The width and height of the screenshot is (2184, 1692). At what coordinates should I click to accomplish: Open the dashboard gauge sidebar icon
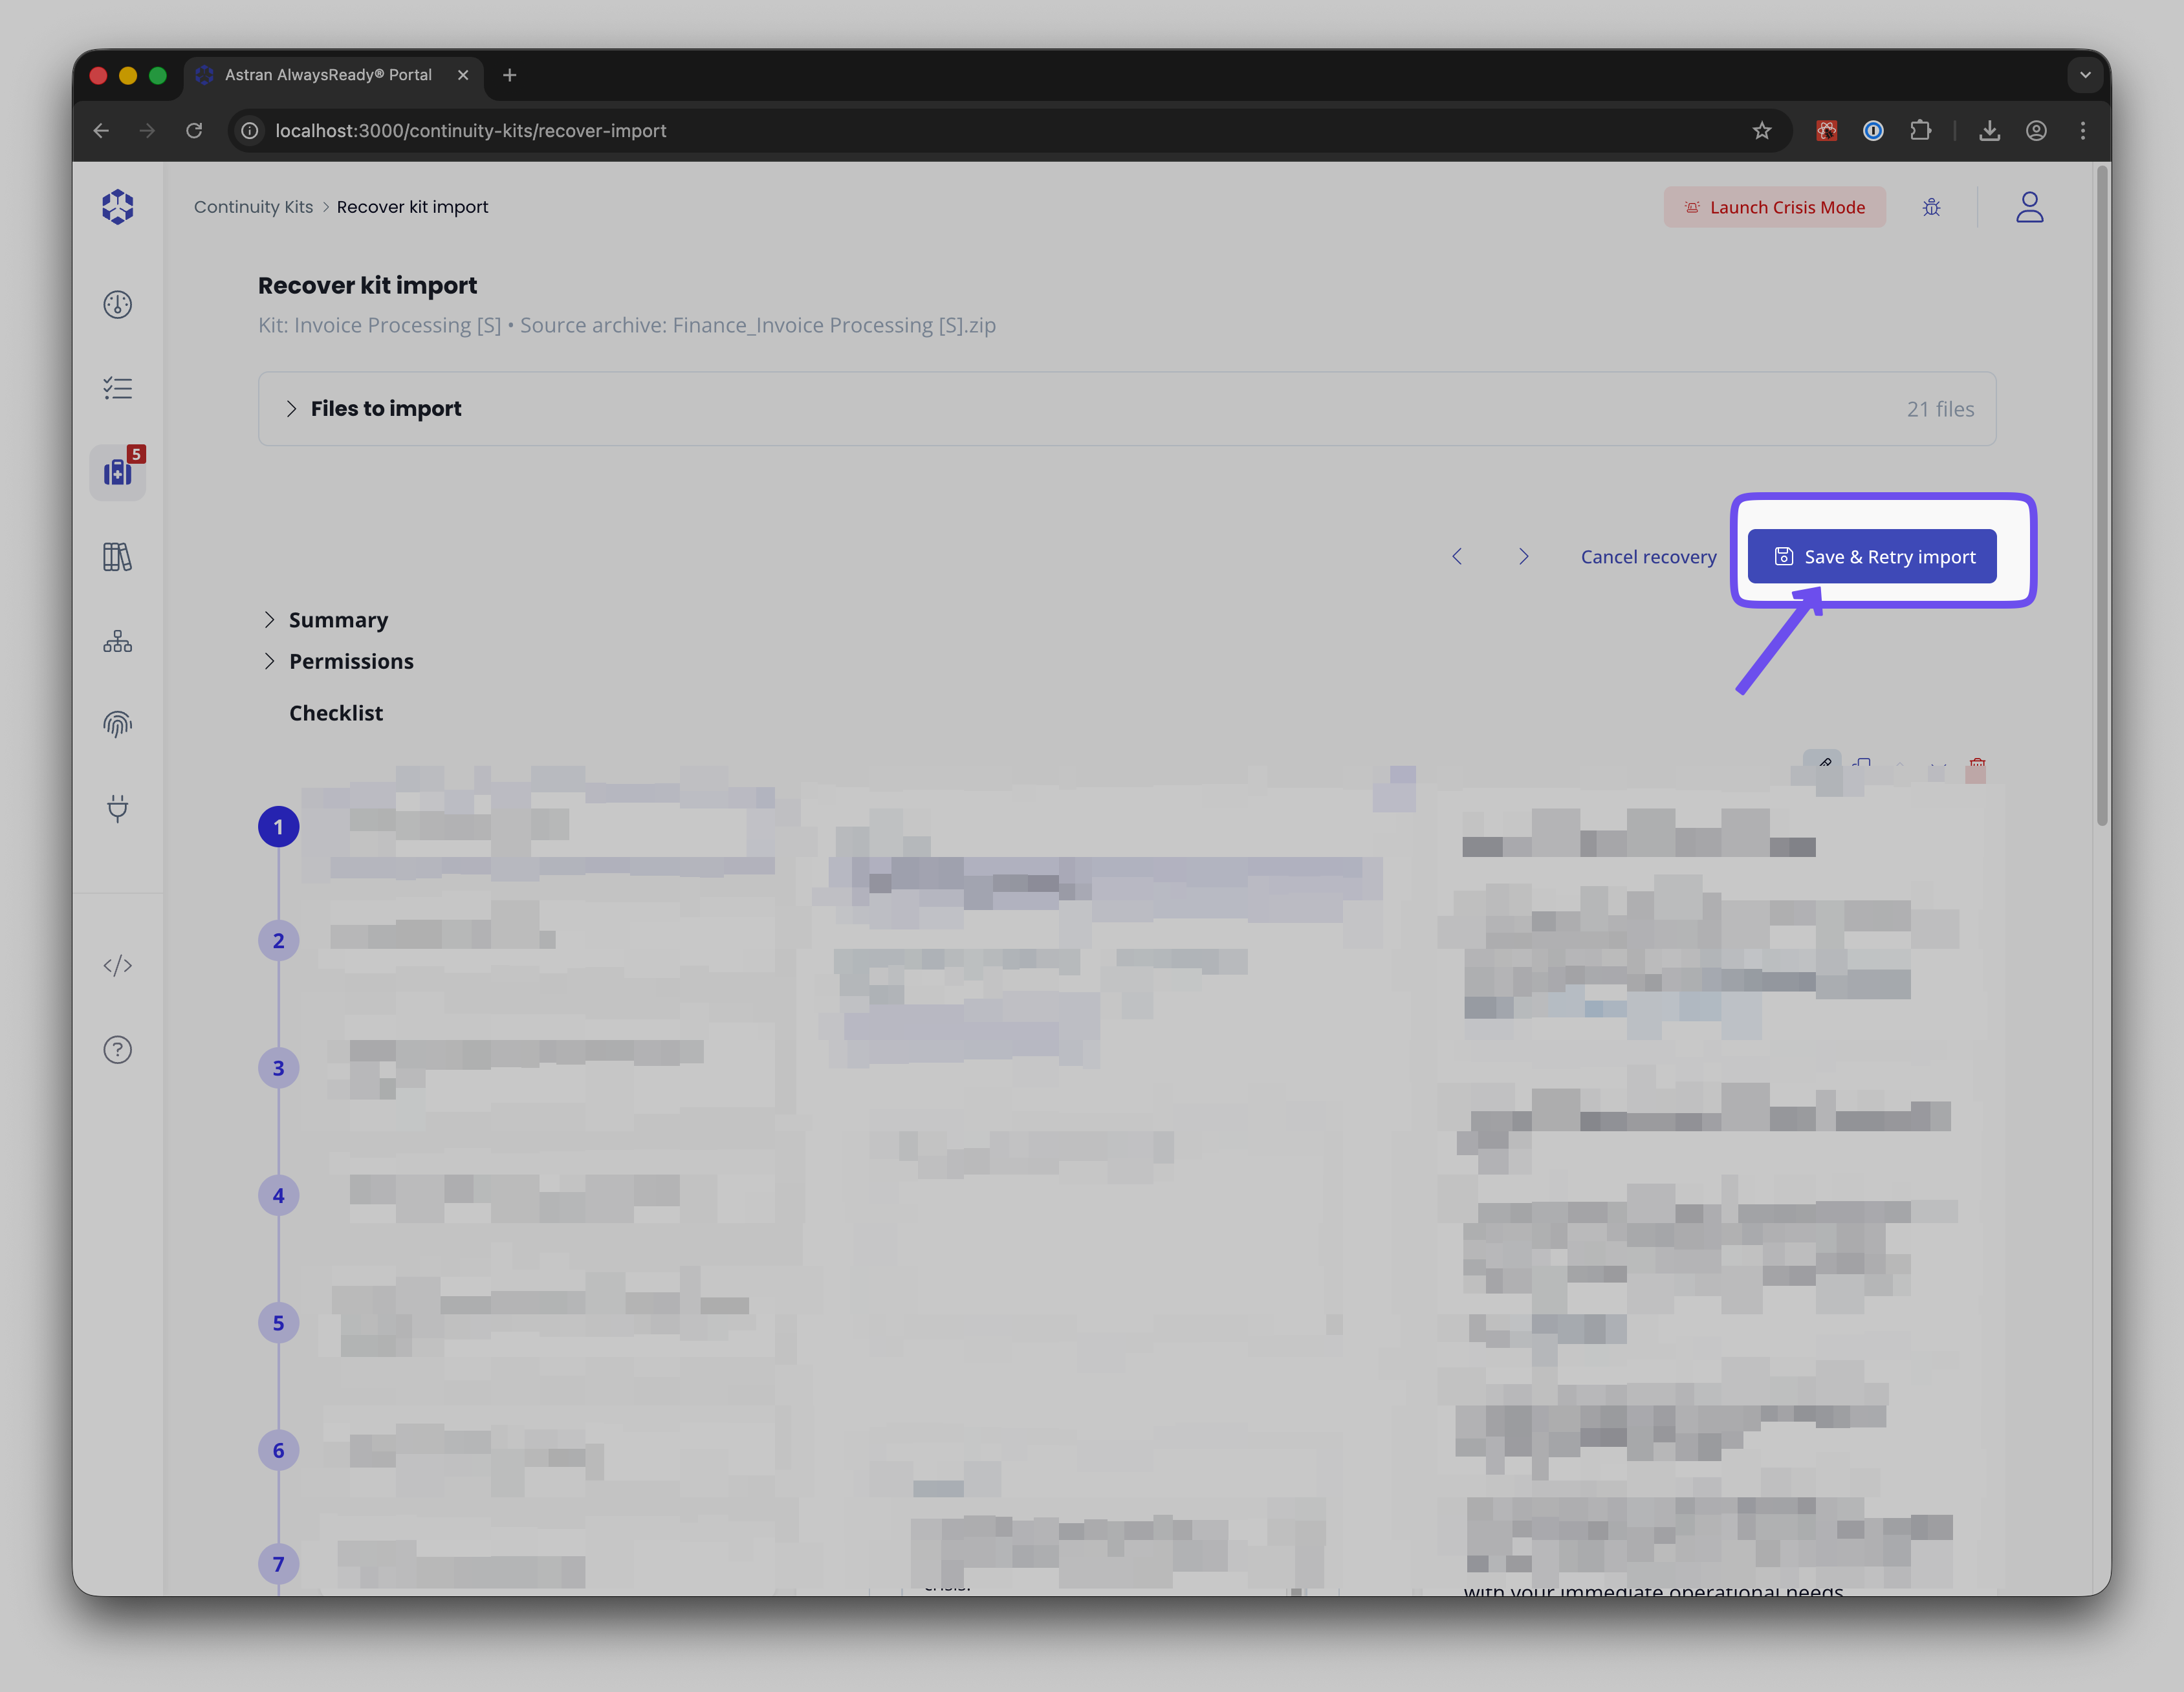point(118,304)
